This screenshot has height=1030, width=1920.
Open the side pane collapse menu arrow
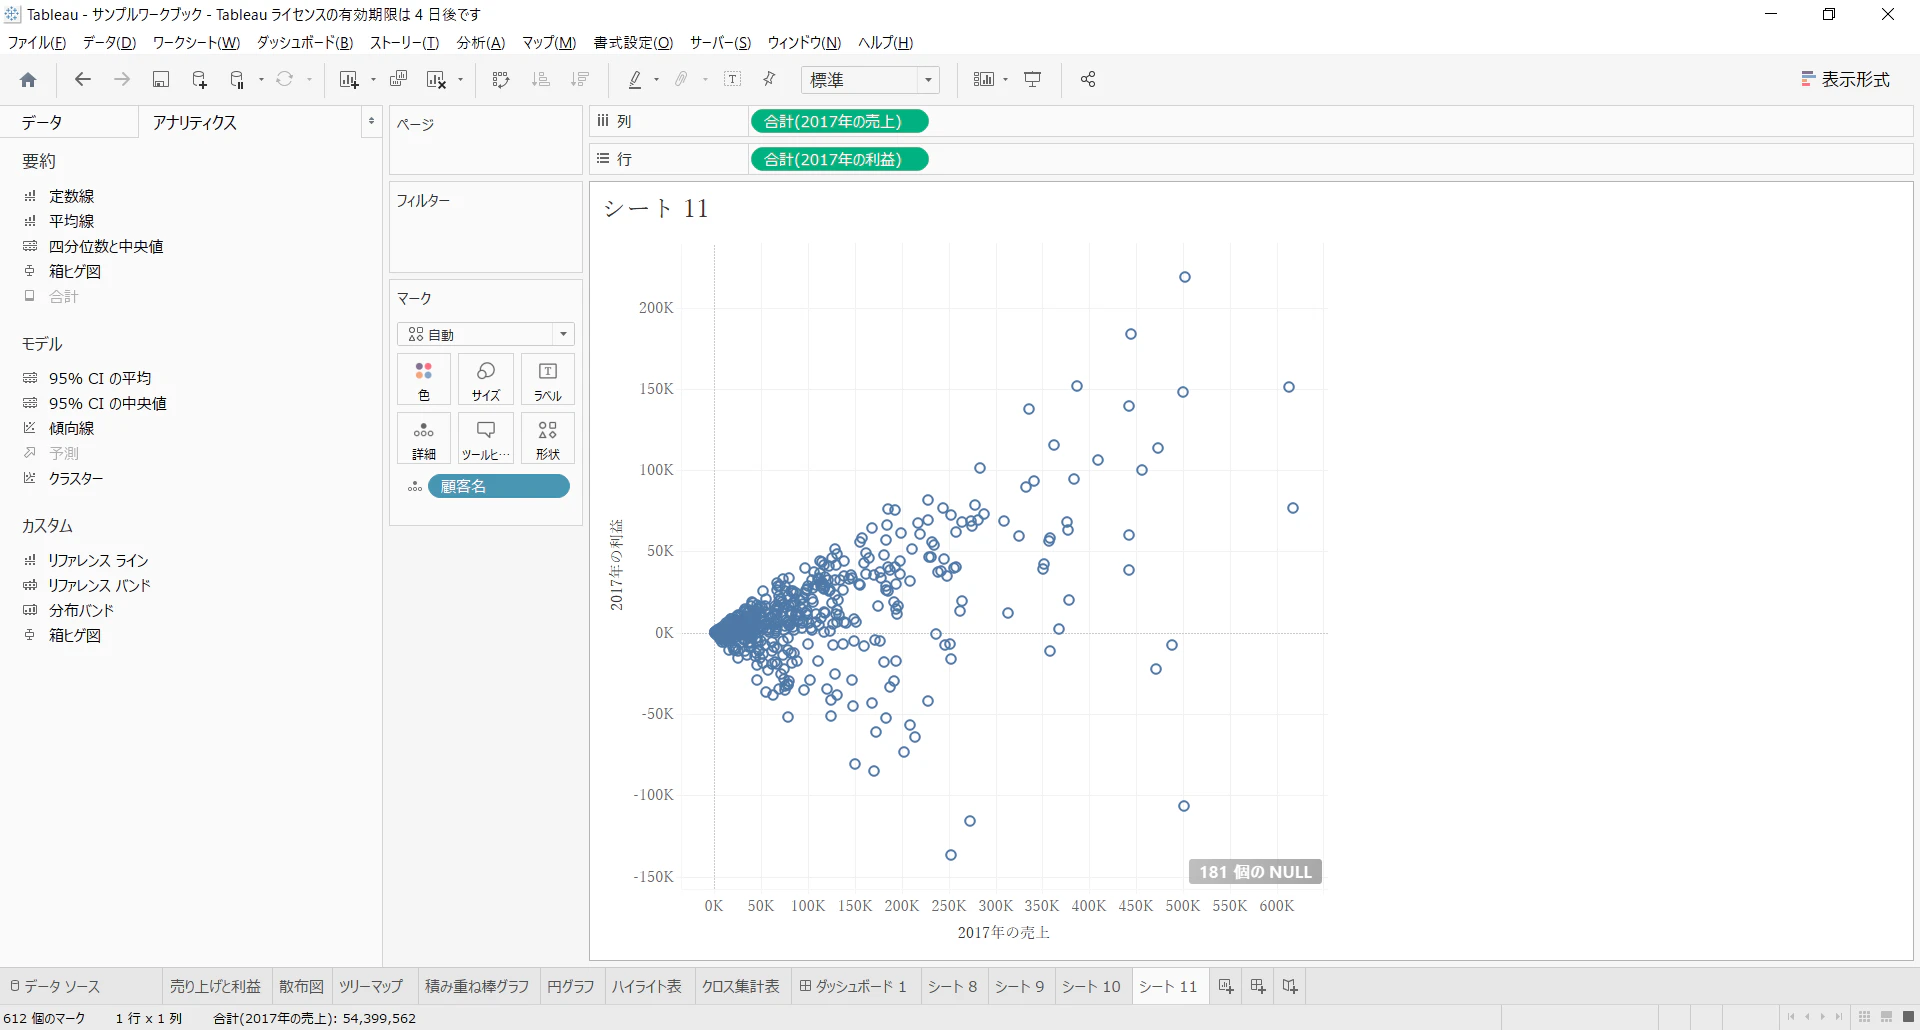371,121
